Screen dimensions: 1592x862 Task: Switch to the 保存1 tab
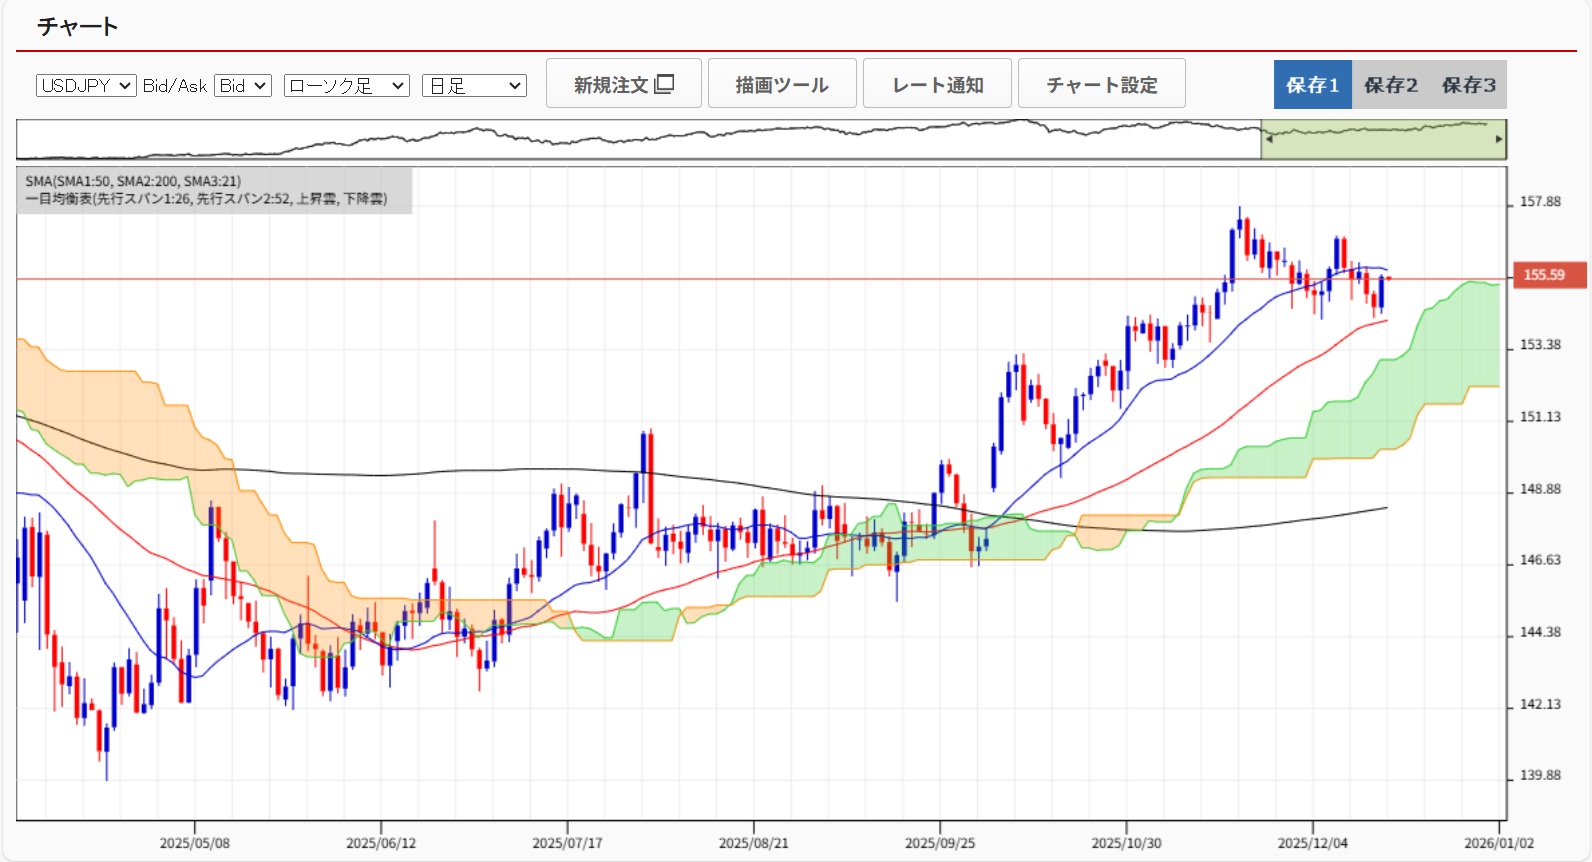tap(1312, 85)
